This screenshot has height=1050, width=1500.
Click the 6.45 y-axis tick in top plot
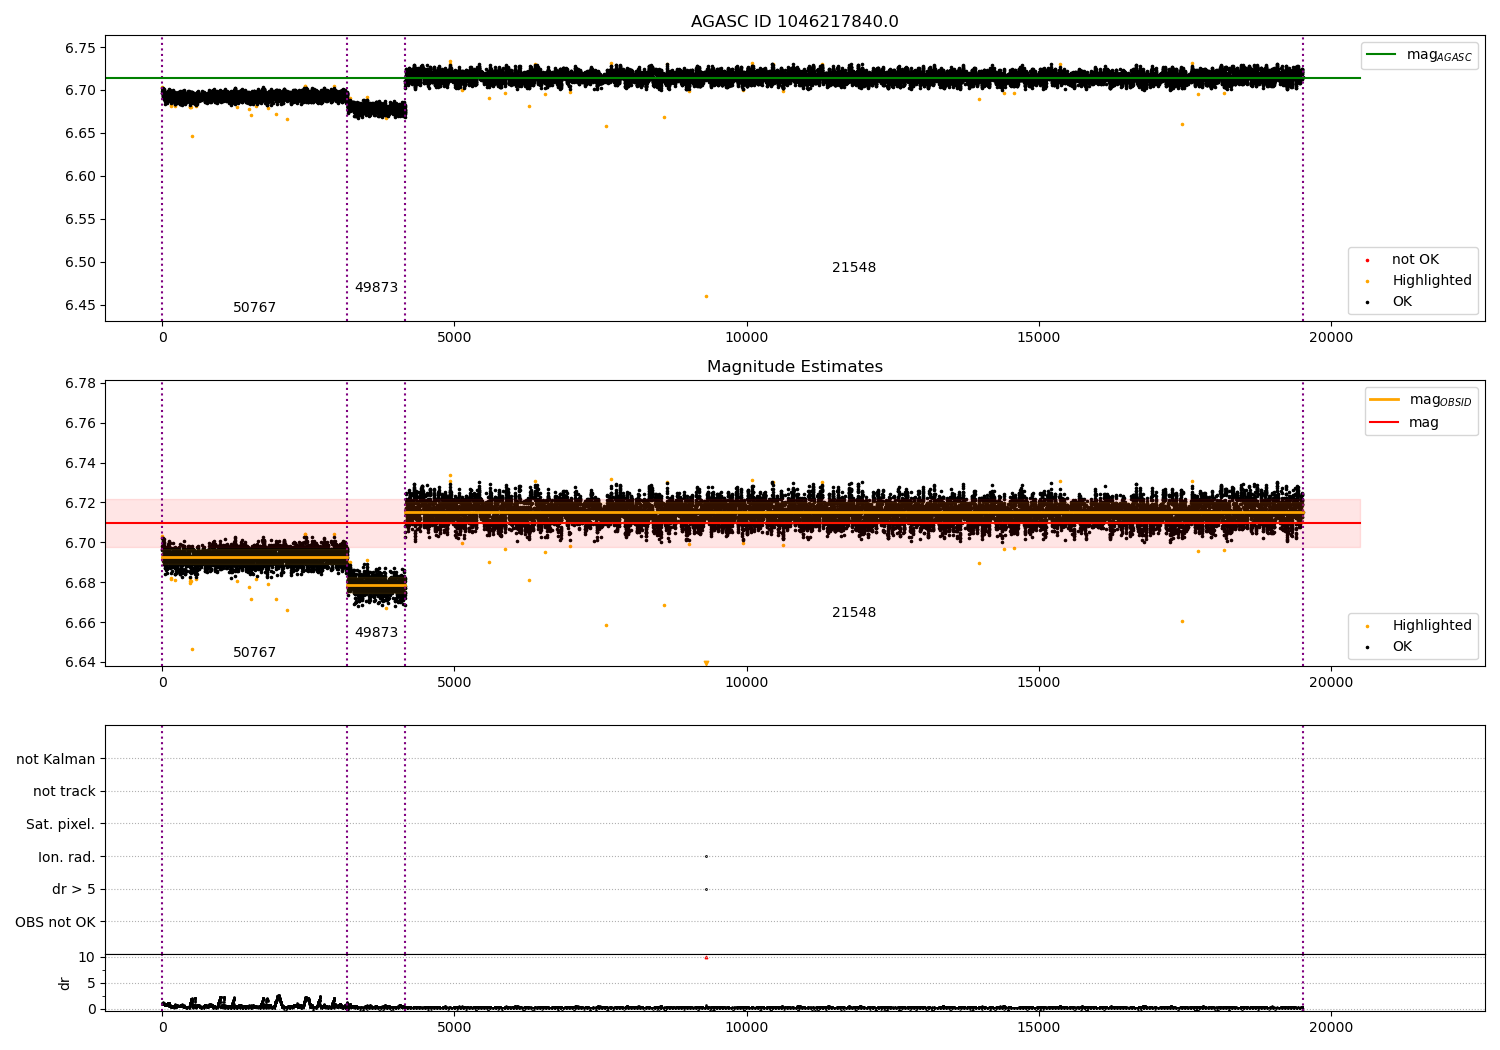[79, 306]
